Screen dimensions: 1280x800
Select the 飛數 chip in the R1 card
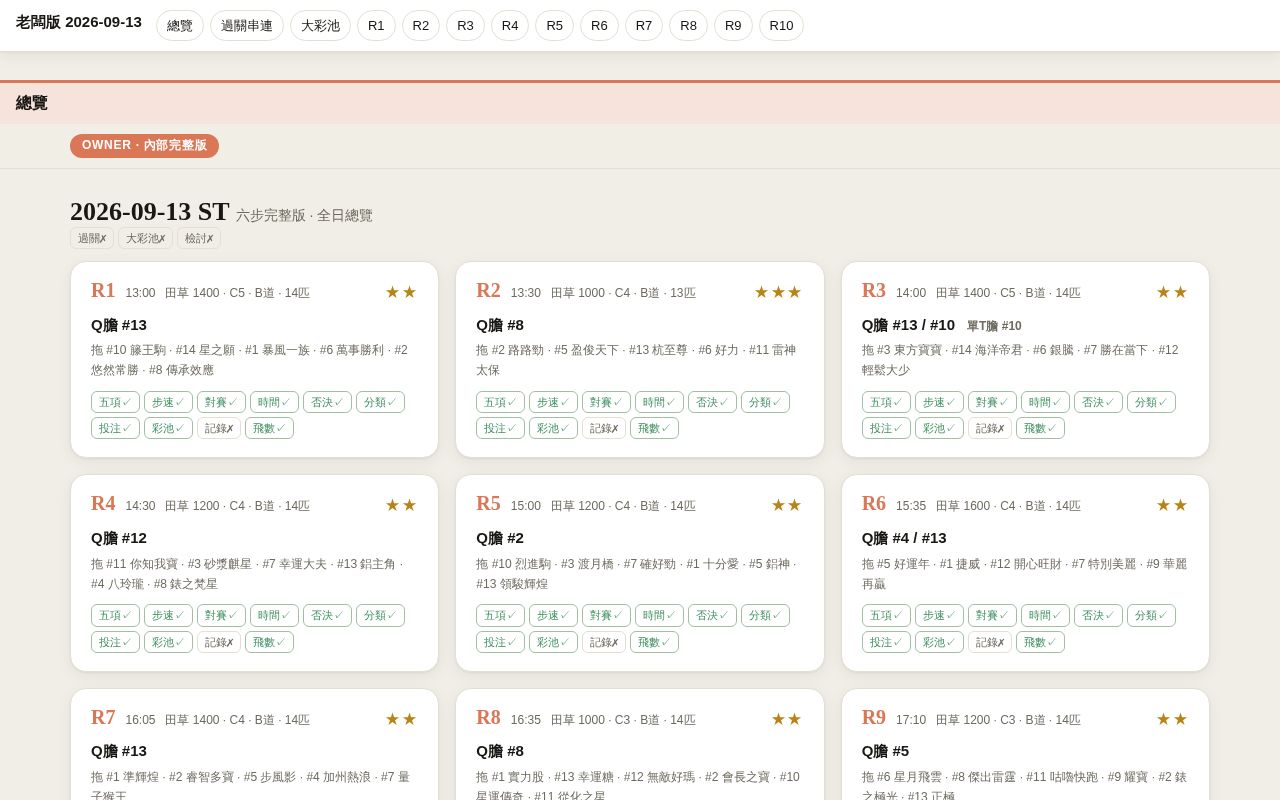269,428
